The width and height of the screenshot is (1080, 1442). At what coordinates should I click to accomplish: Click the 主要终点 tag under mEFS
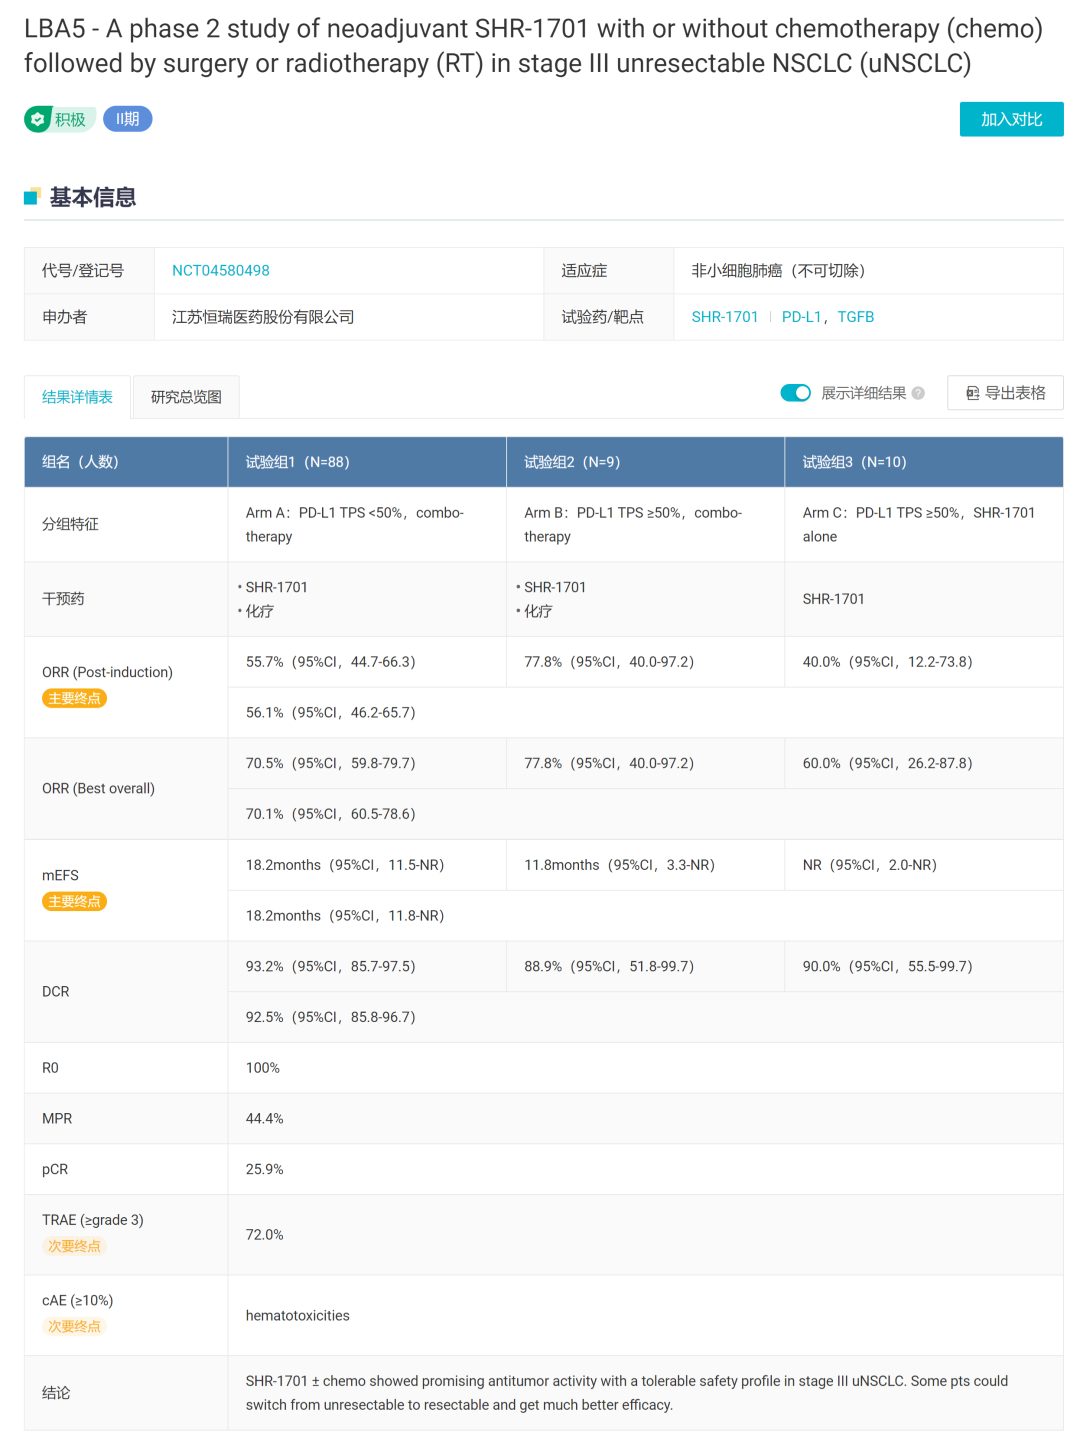click(74, 901)
